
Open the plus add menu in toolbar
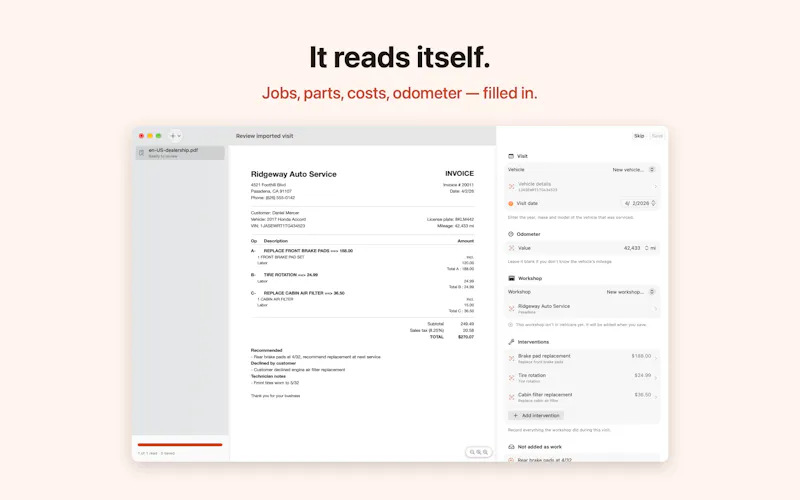pos(175,136)
